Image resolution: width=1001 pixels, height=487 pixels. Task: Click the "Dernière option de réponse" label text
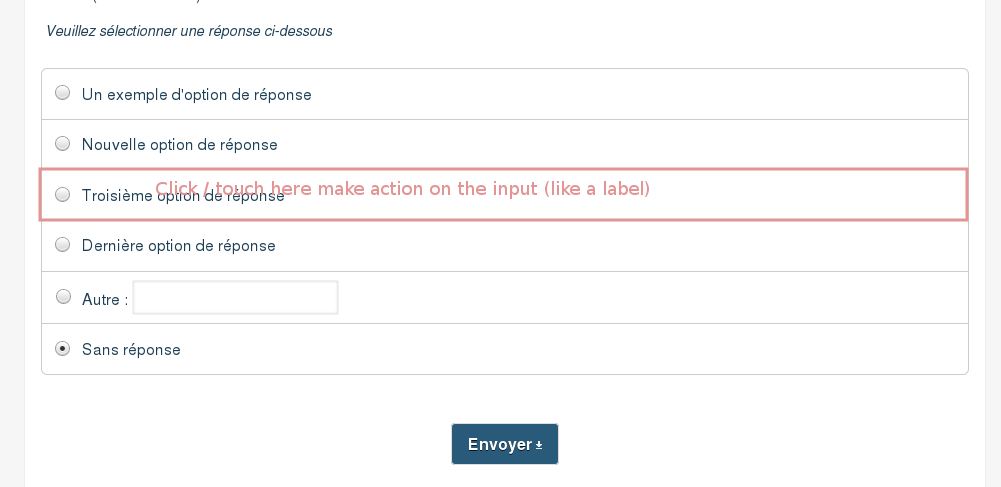click(x=178, y=246)
